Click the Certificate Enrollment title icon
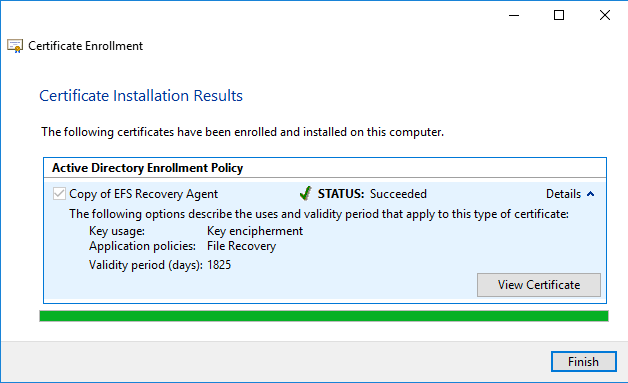 (x=15, y=46)
